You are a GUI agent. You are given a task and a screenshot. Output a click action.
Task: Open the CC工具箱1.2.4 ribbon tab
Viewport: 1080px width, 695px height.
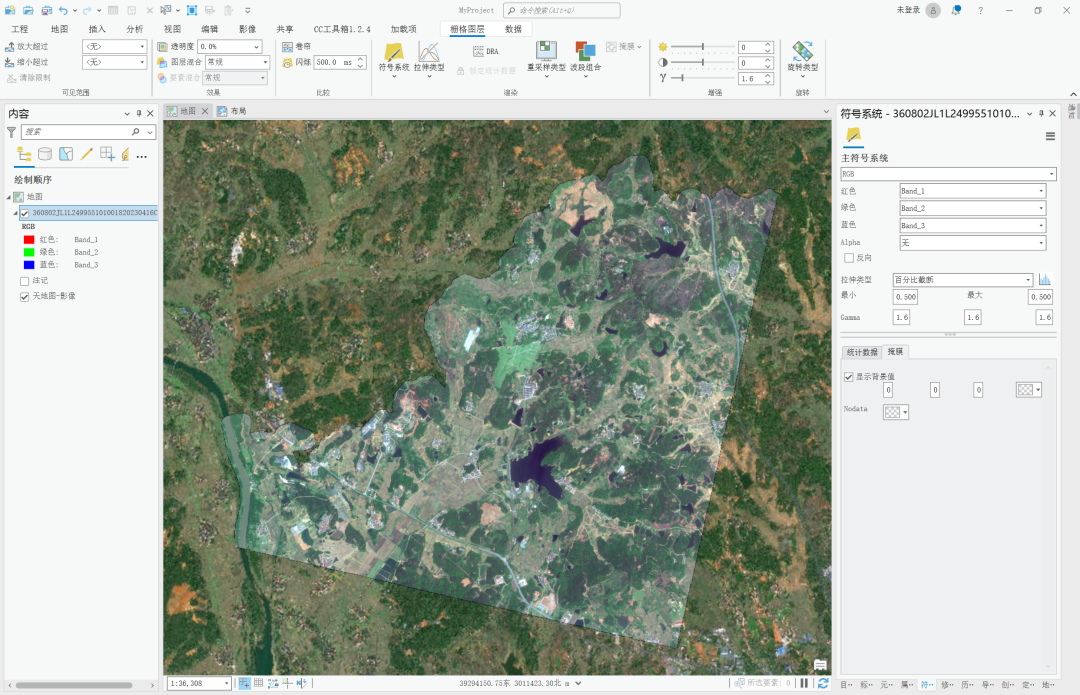342,29
